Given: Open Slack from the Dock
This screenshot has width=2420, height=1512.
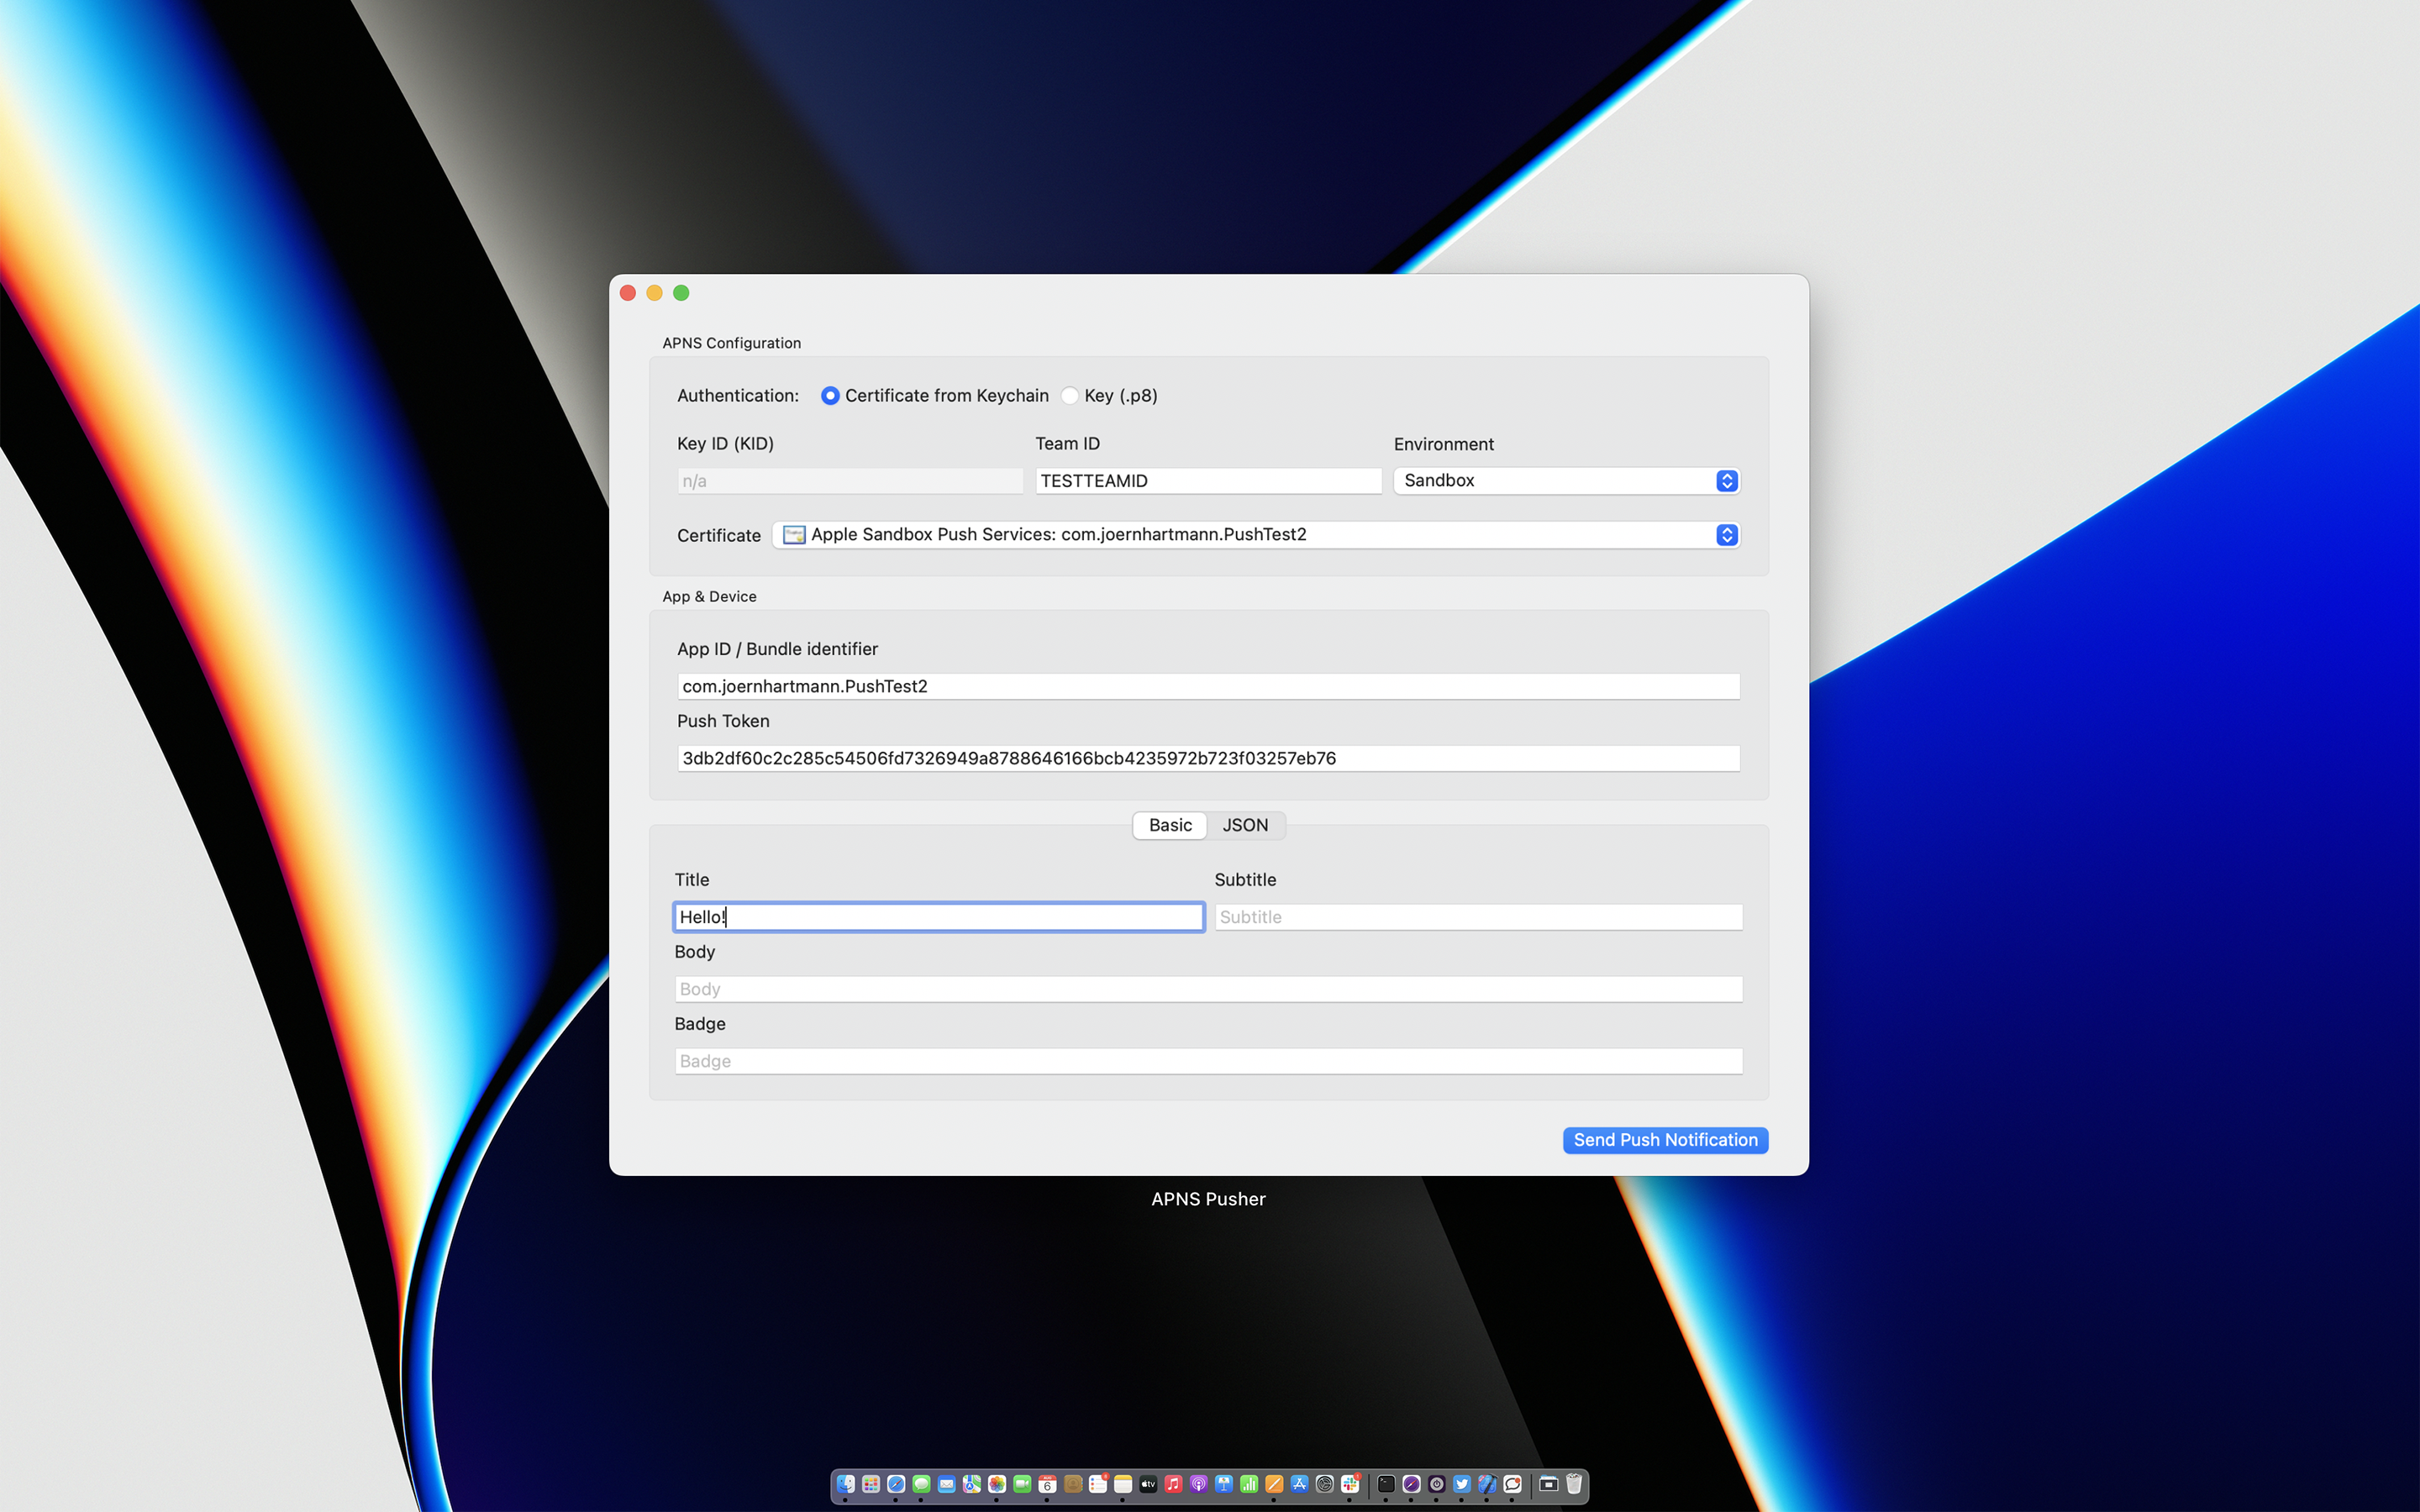Looking at the screenshot, I should click(x=1350, y=1484).
